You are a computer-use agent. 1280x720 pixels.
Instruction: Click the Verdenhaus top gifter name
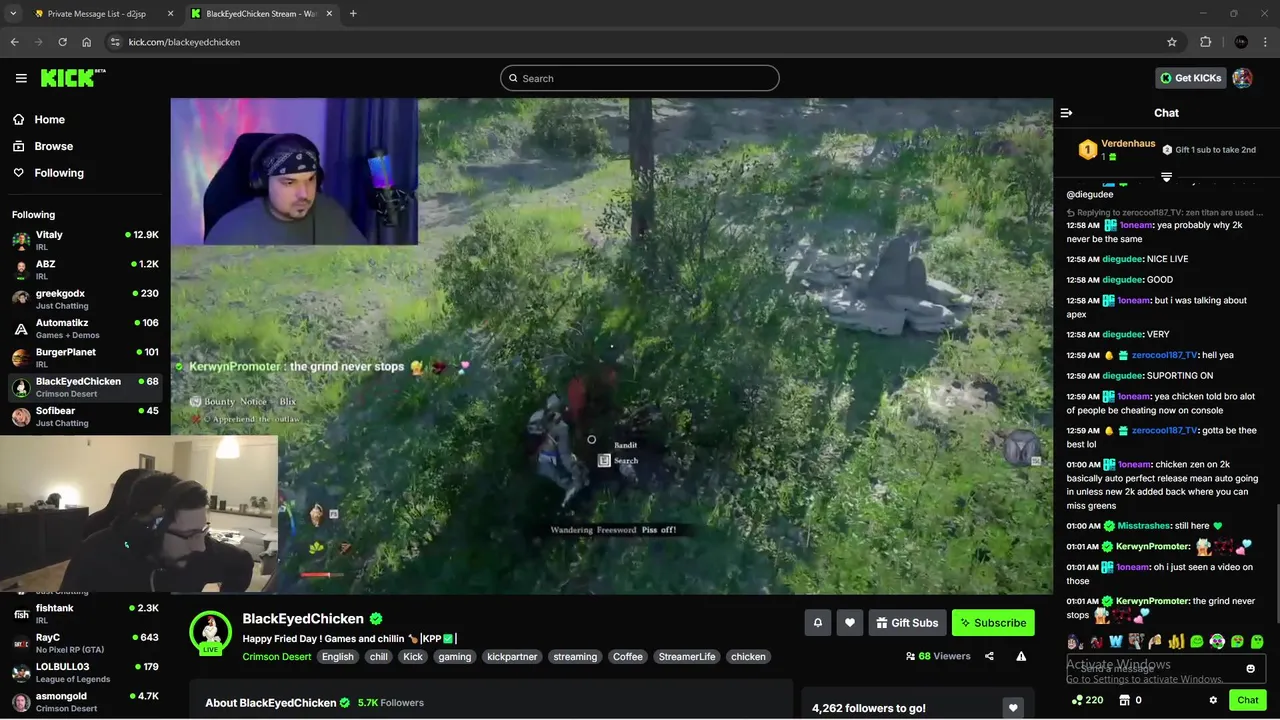click(1128, 144)
